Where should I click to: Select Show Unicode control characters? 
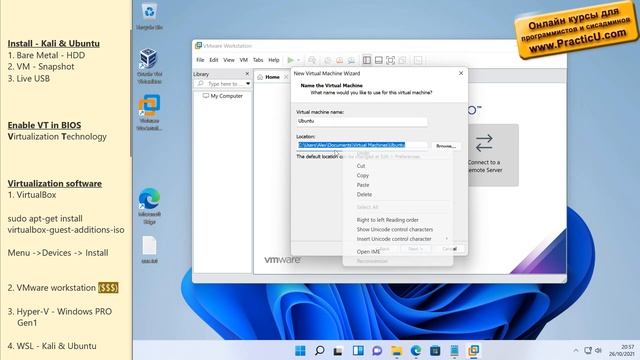pyautogui.click(x=397, y=229)
